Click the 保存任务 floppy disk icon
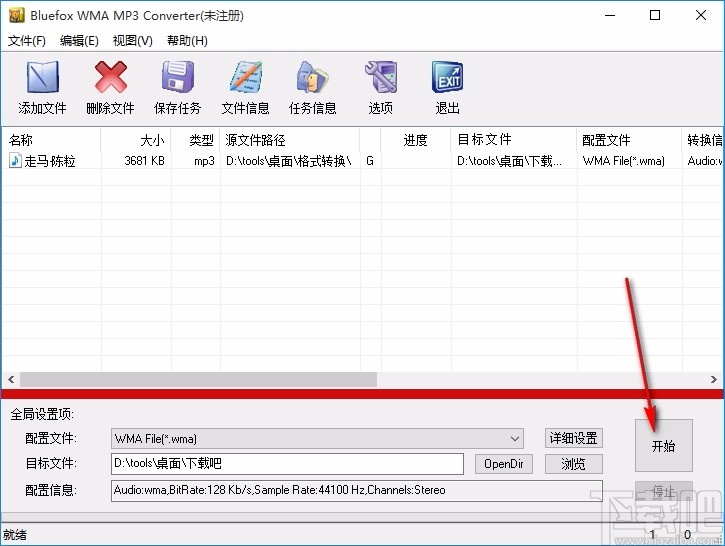This screenshot has height=546, width=725. click(178, 77)
